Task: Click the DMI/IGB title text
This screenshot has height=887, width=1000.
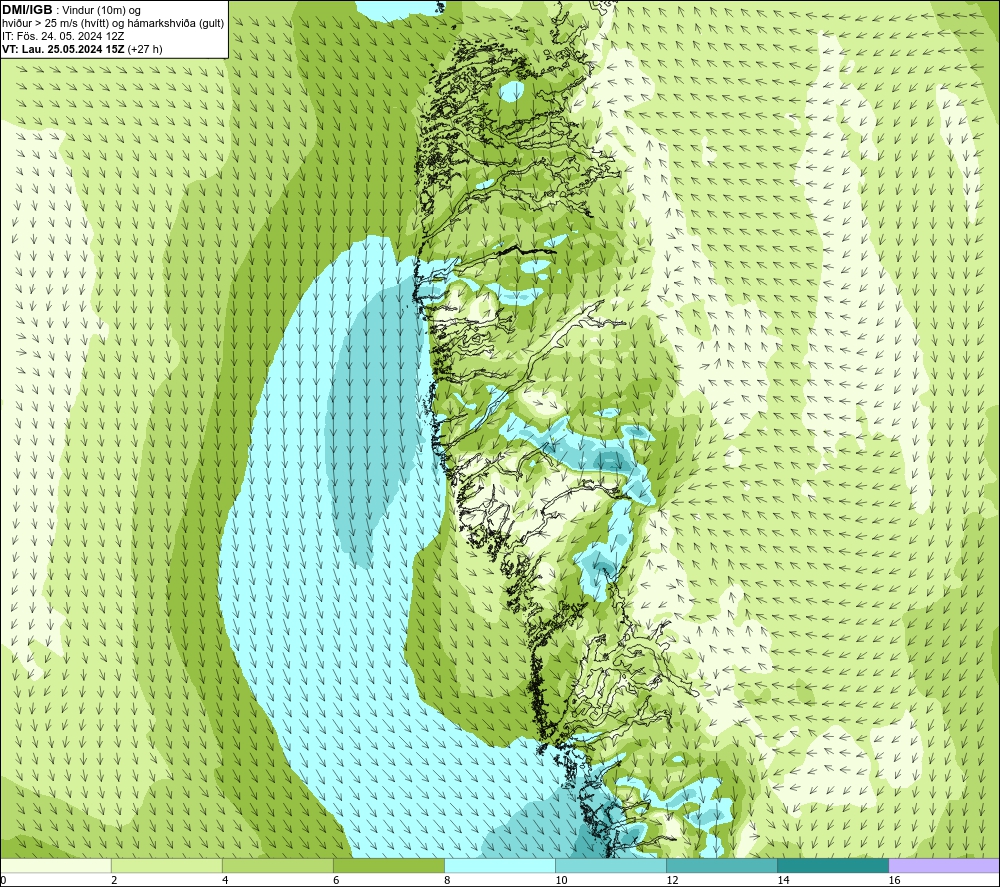Action: 27,10
